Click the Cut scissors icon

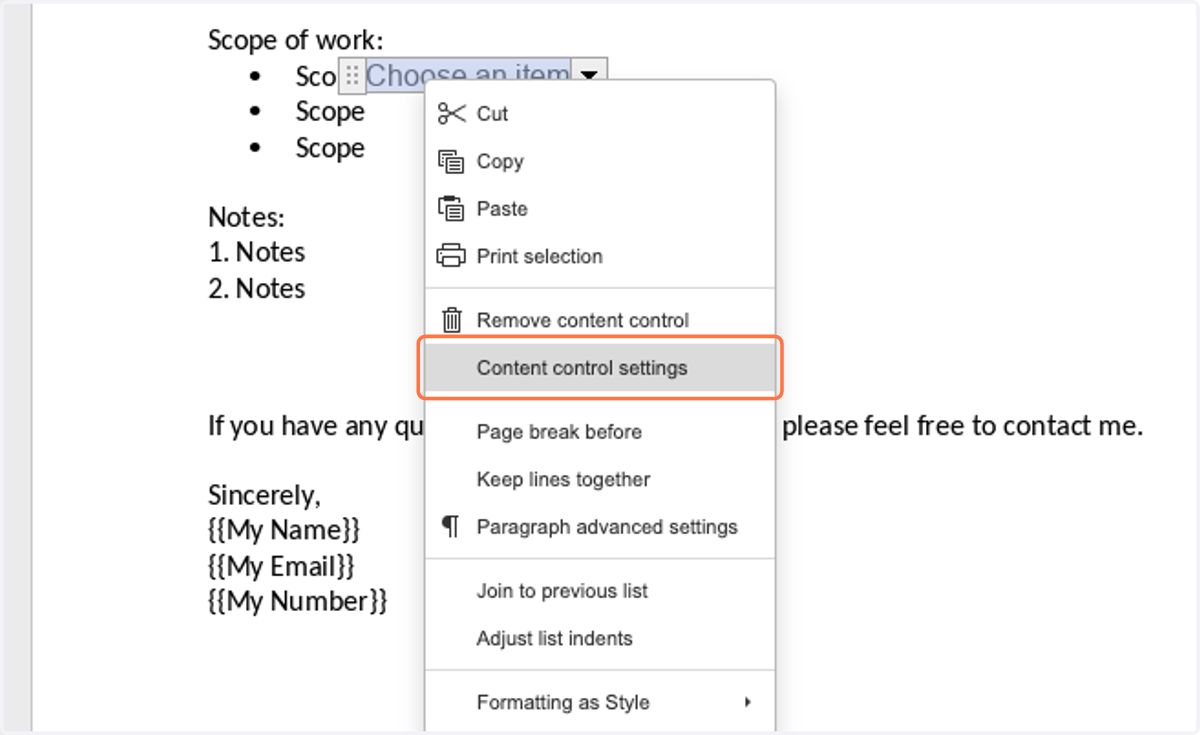[x=452, y=114]
